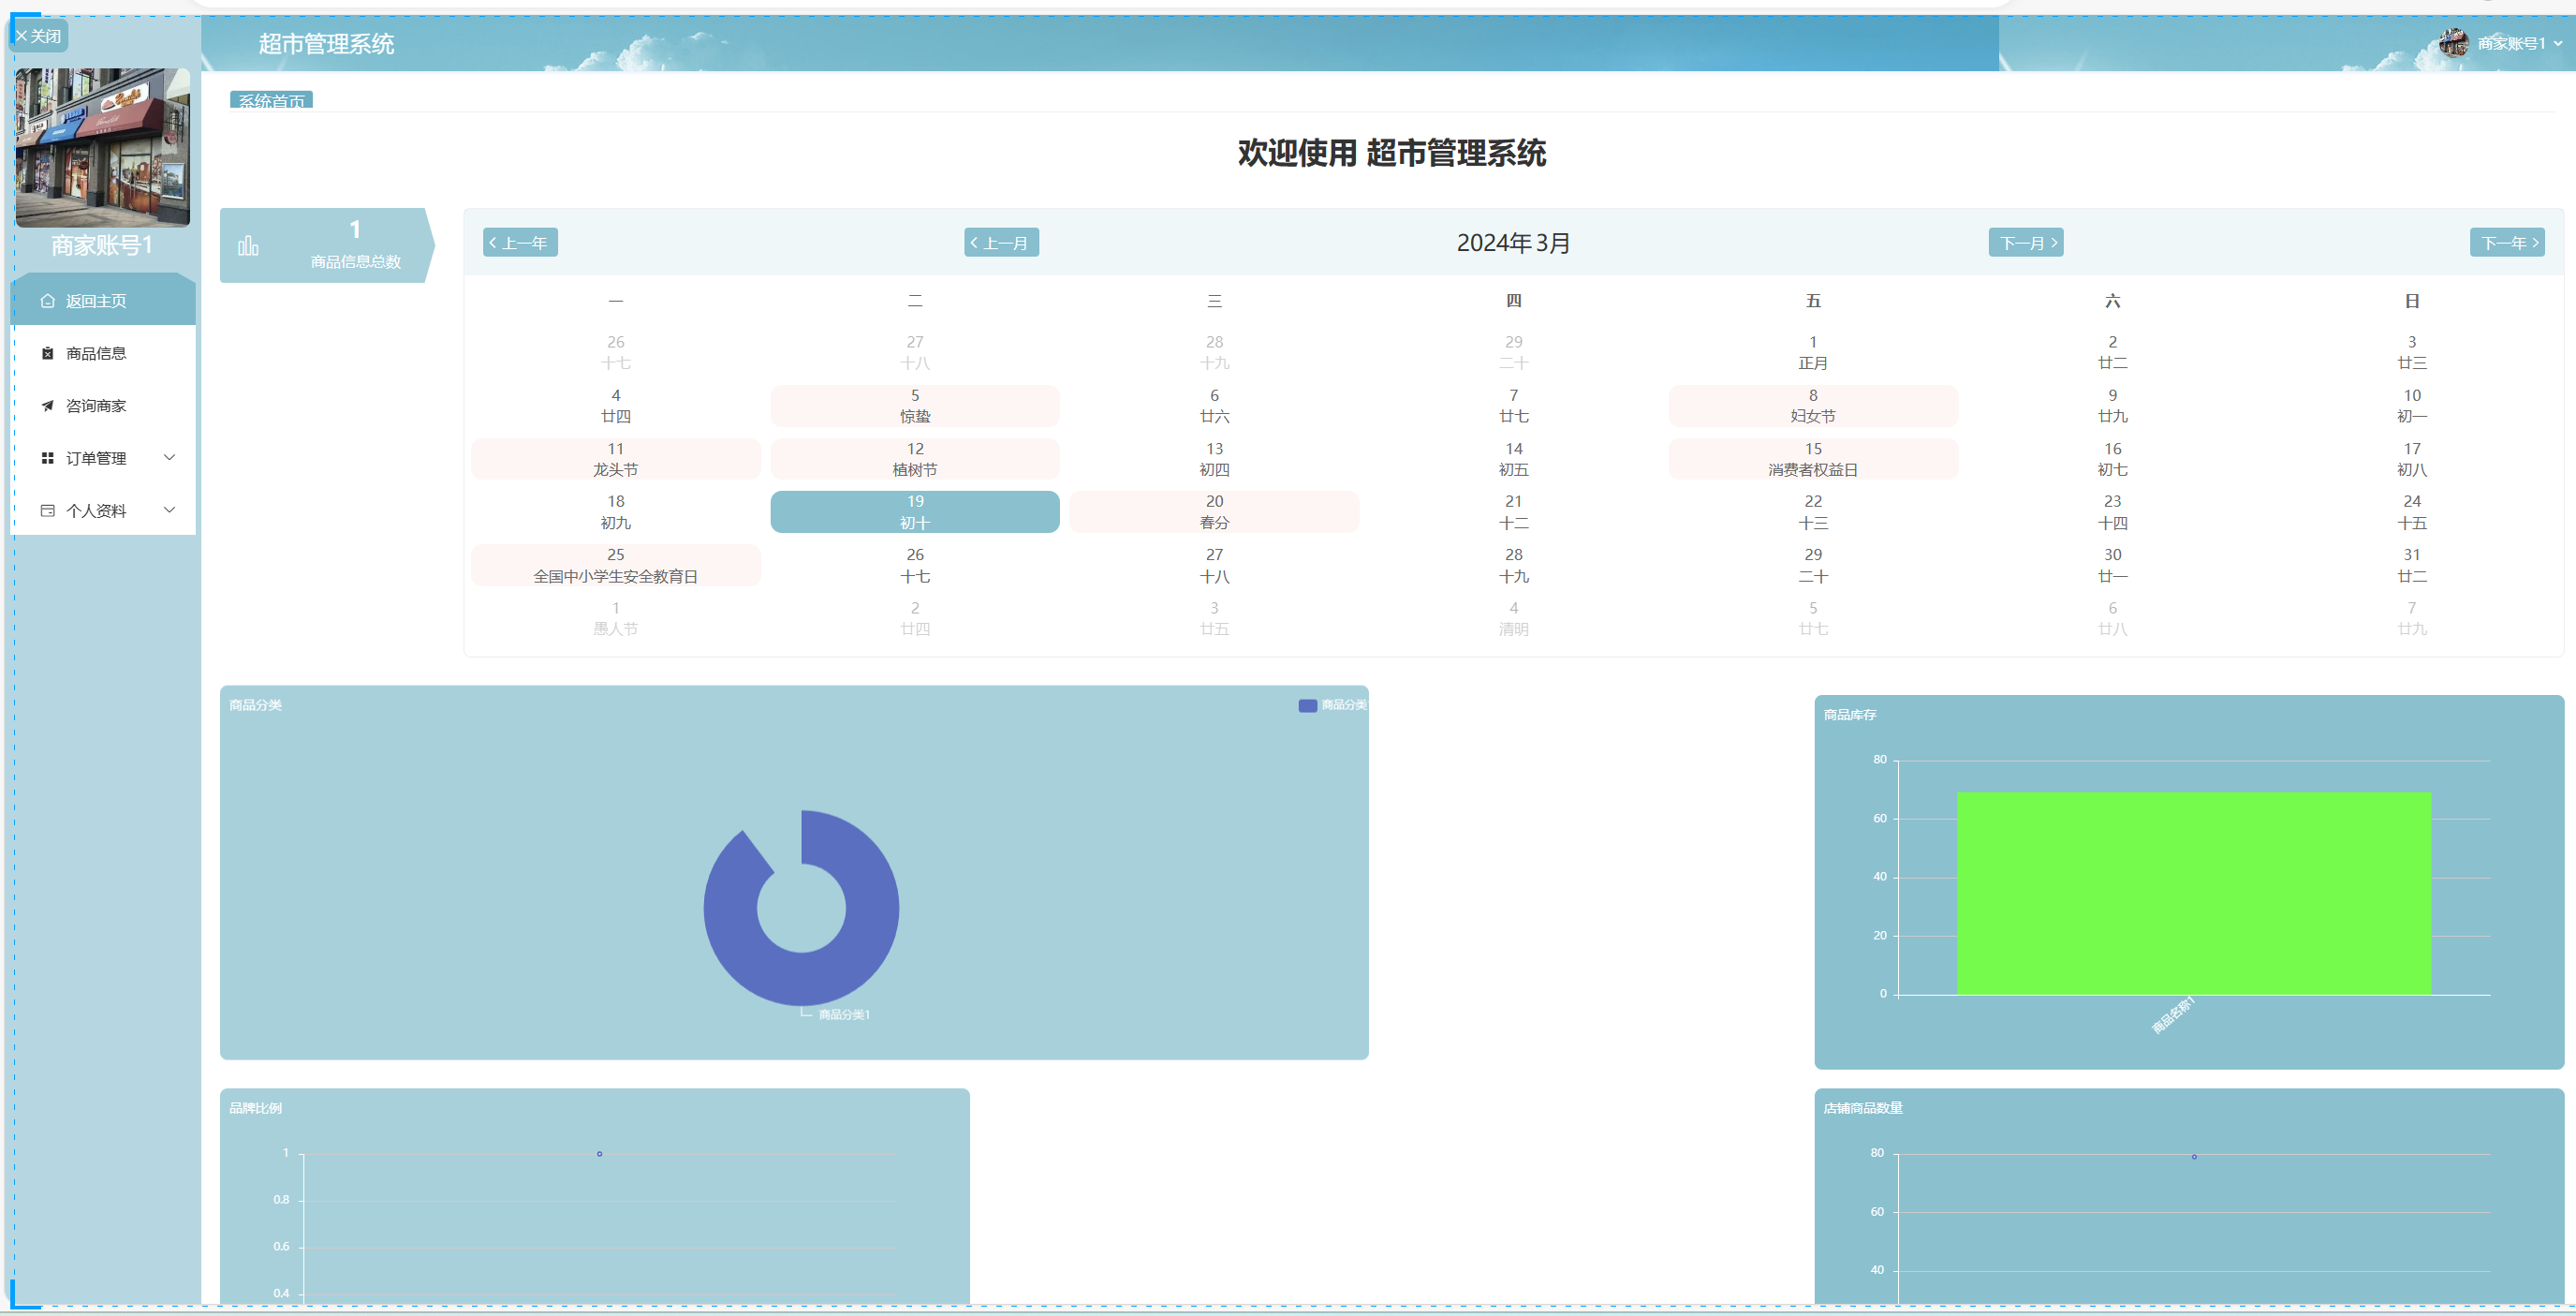Jump forward with the 下一年 button
This screenshot has width=2576, height=1316.
(x=2506, y=243)
